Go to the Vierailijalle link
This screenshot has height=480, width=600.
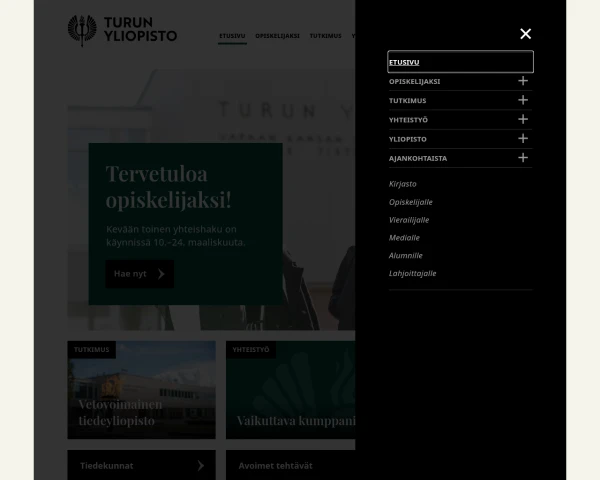[409, 220]
